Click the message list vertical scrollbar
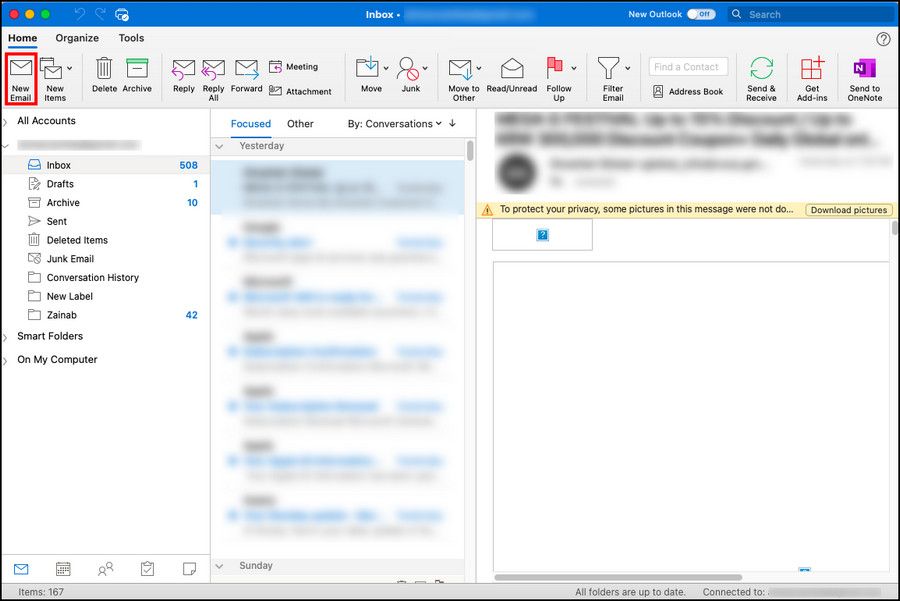Screen dimensions: 900x601 470,150
